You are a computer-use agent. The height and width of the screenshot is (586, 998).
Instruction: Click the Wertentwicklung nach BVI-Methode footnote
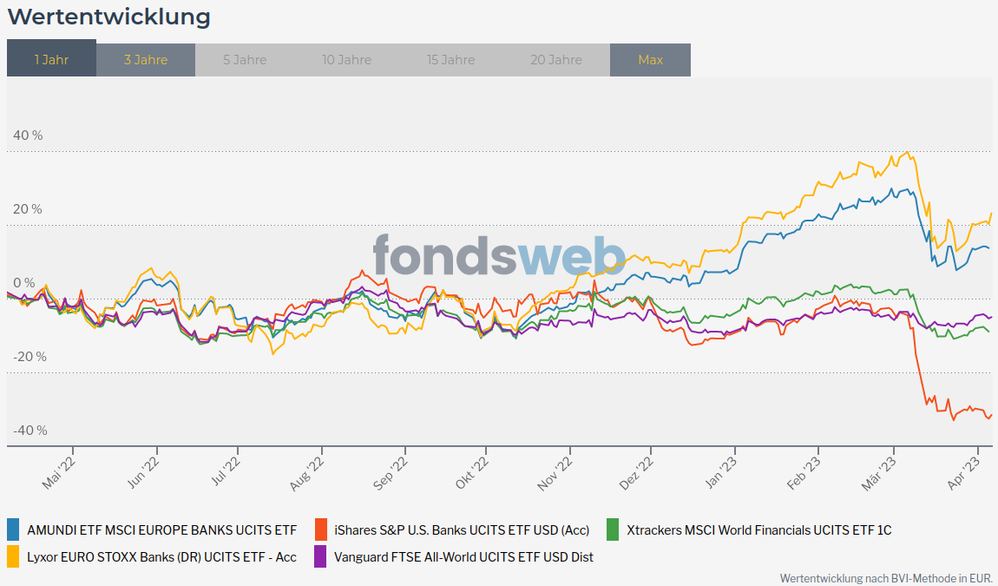tap(885, 578)
